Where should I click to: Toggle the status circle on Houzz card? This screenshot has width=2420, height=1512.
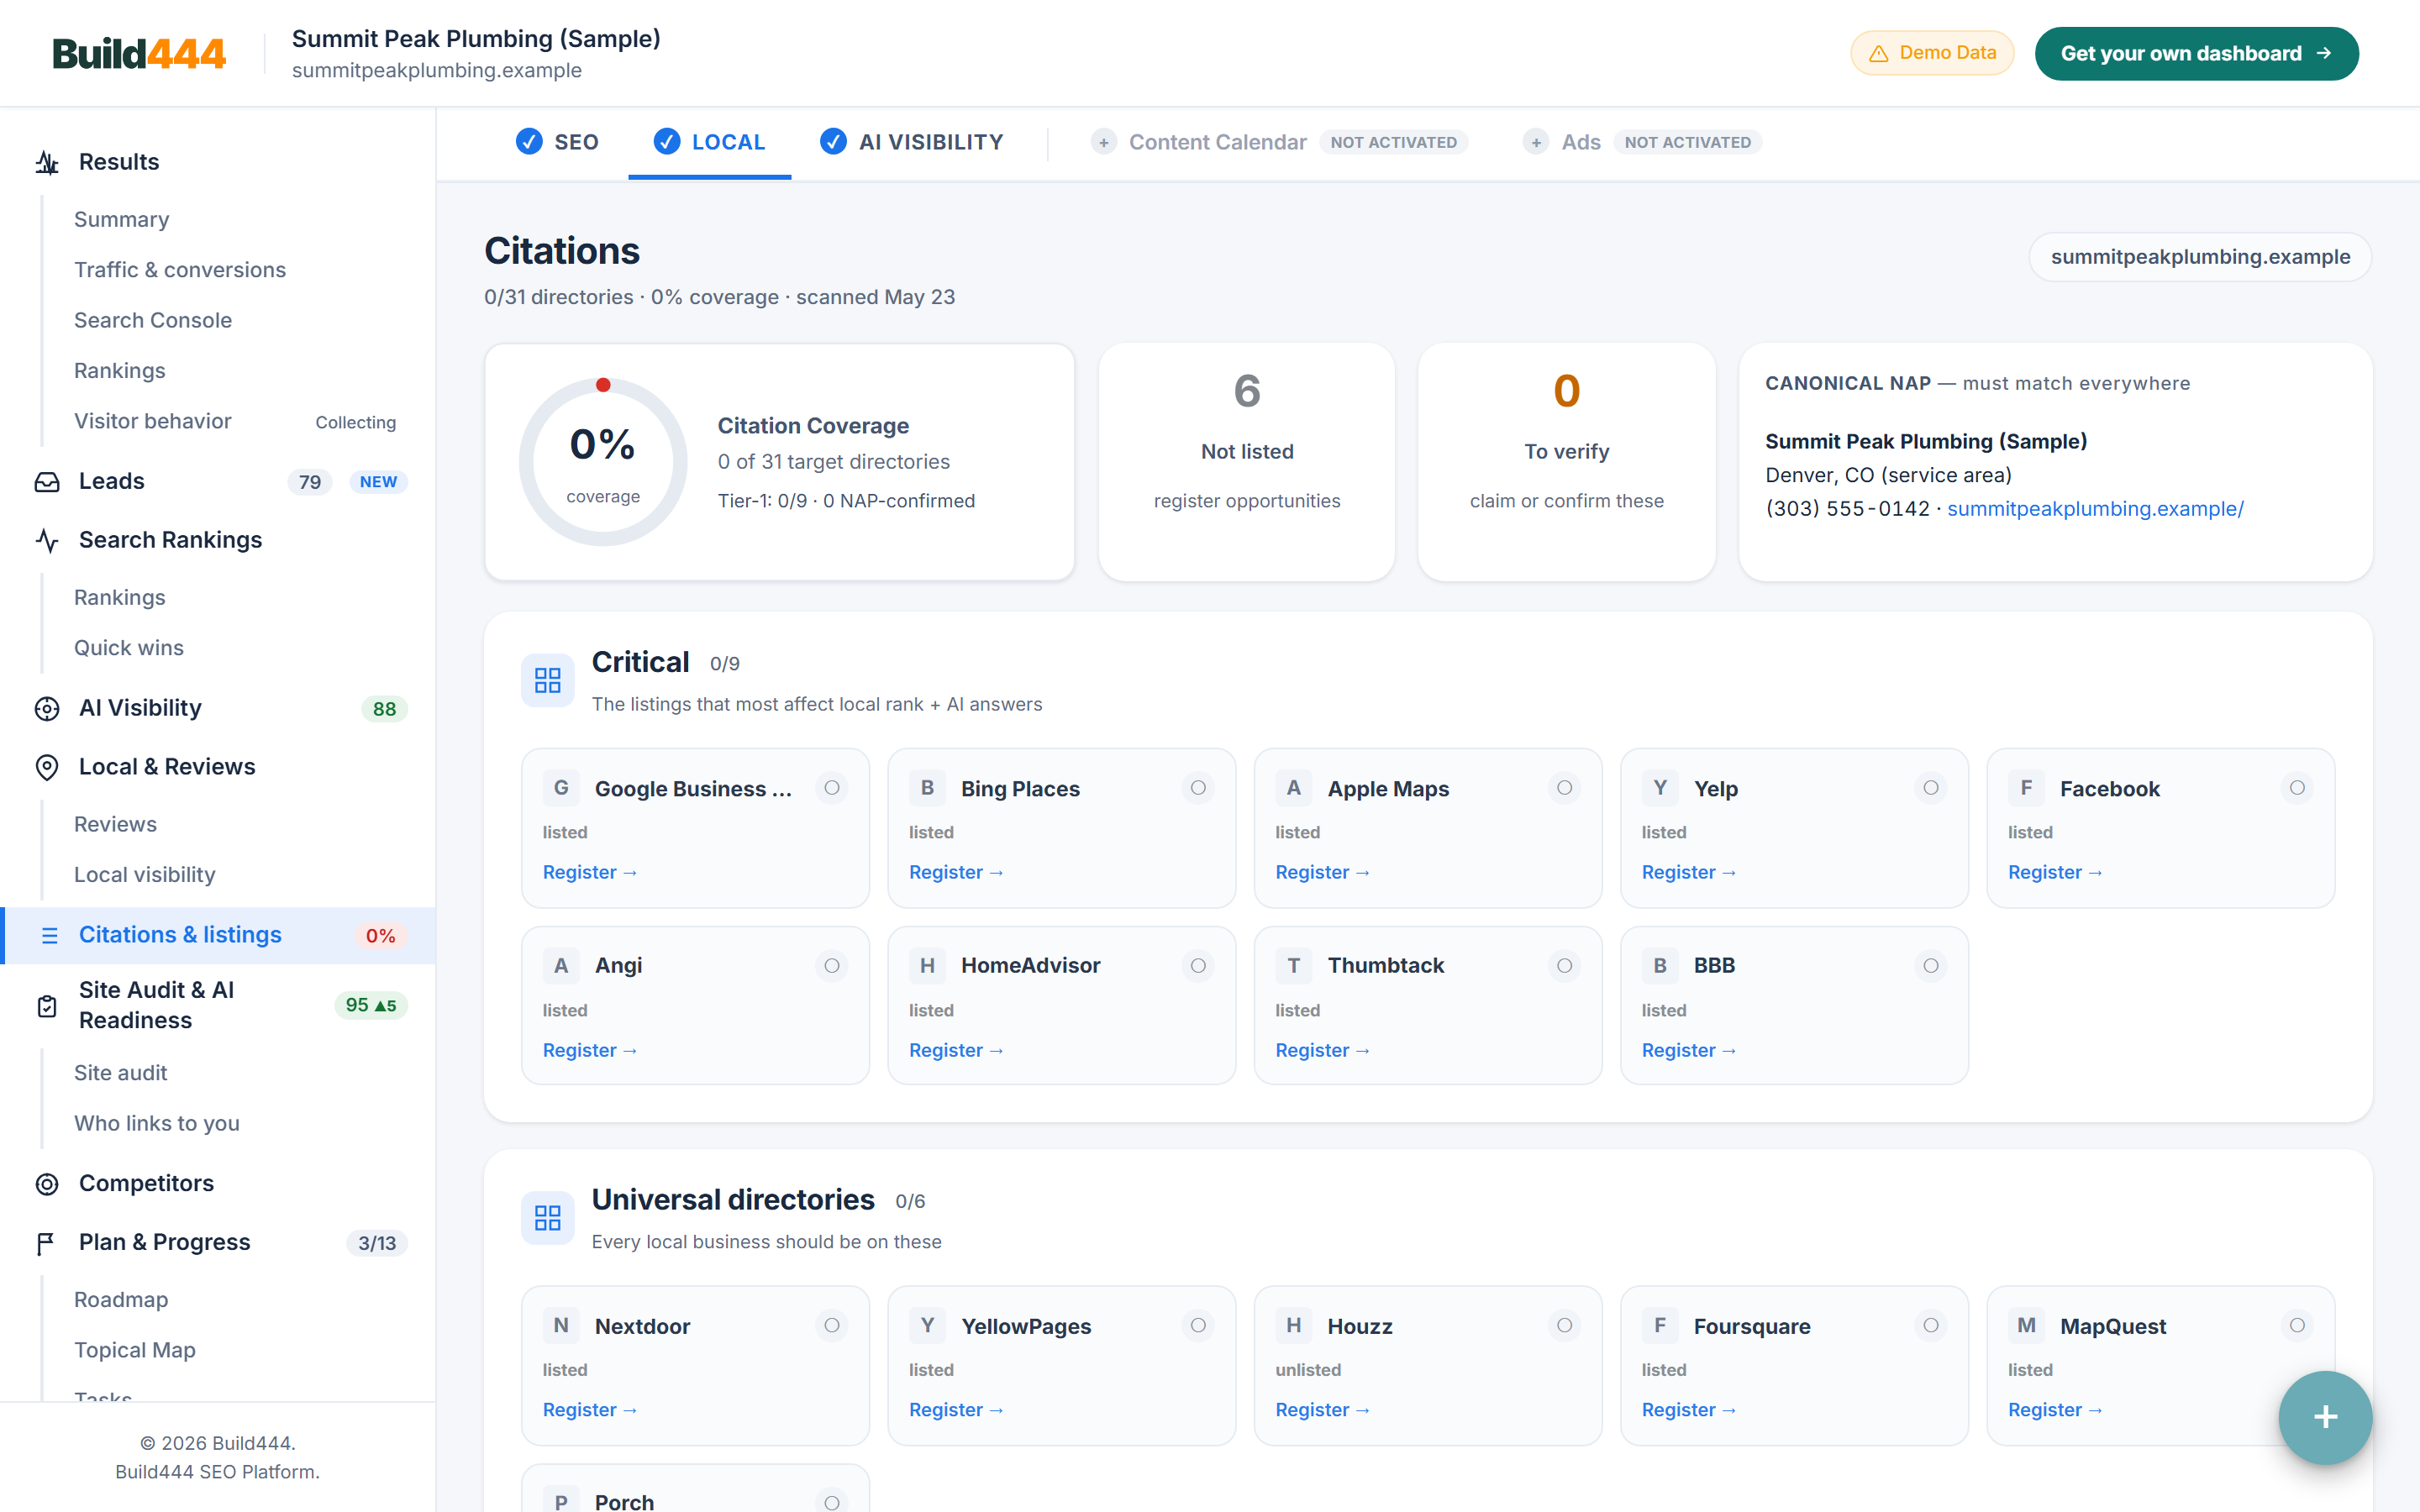click(x=1564, y=1326)
